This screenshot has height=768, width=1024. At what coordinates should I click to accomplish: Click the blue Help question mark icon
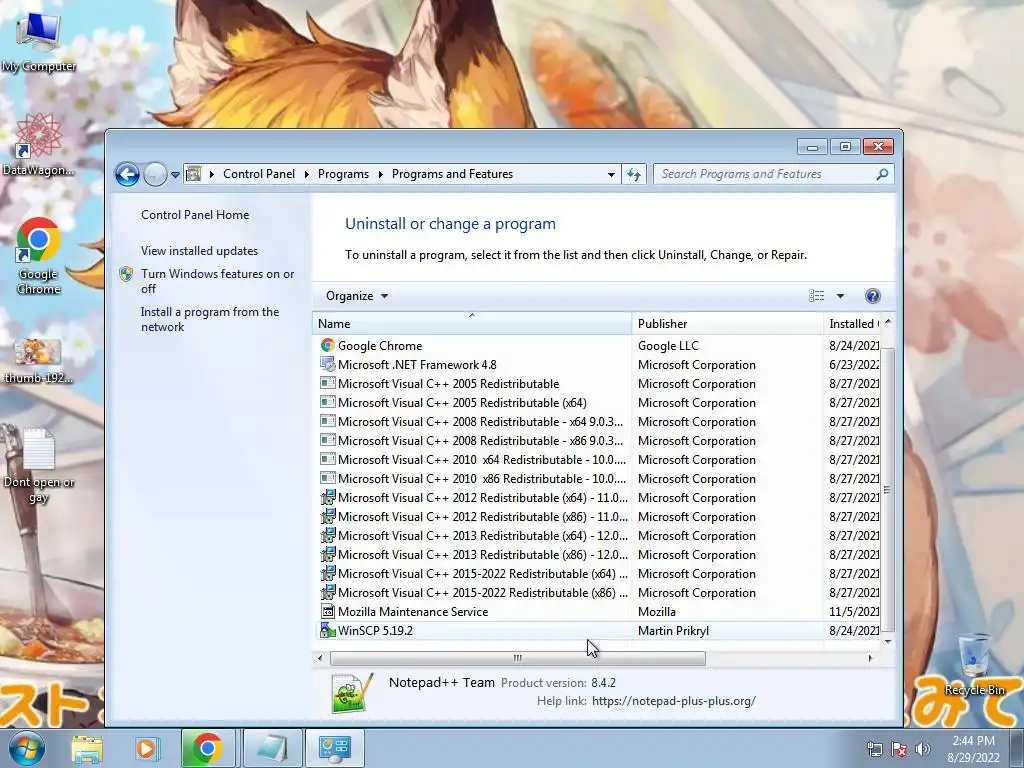pos(872,296)
